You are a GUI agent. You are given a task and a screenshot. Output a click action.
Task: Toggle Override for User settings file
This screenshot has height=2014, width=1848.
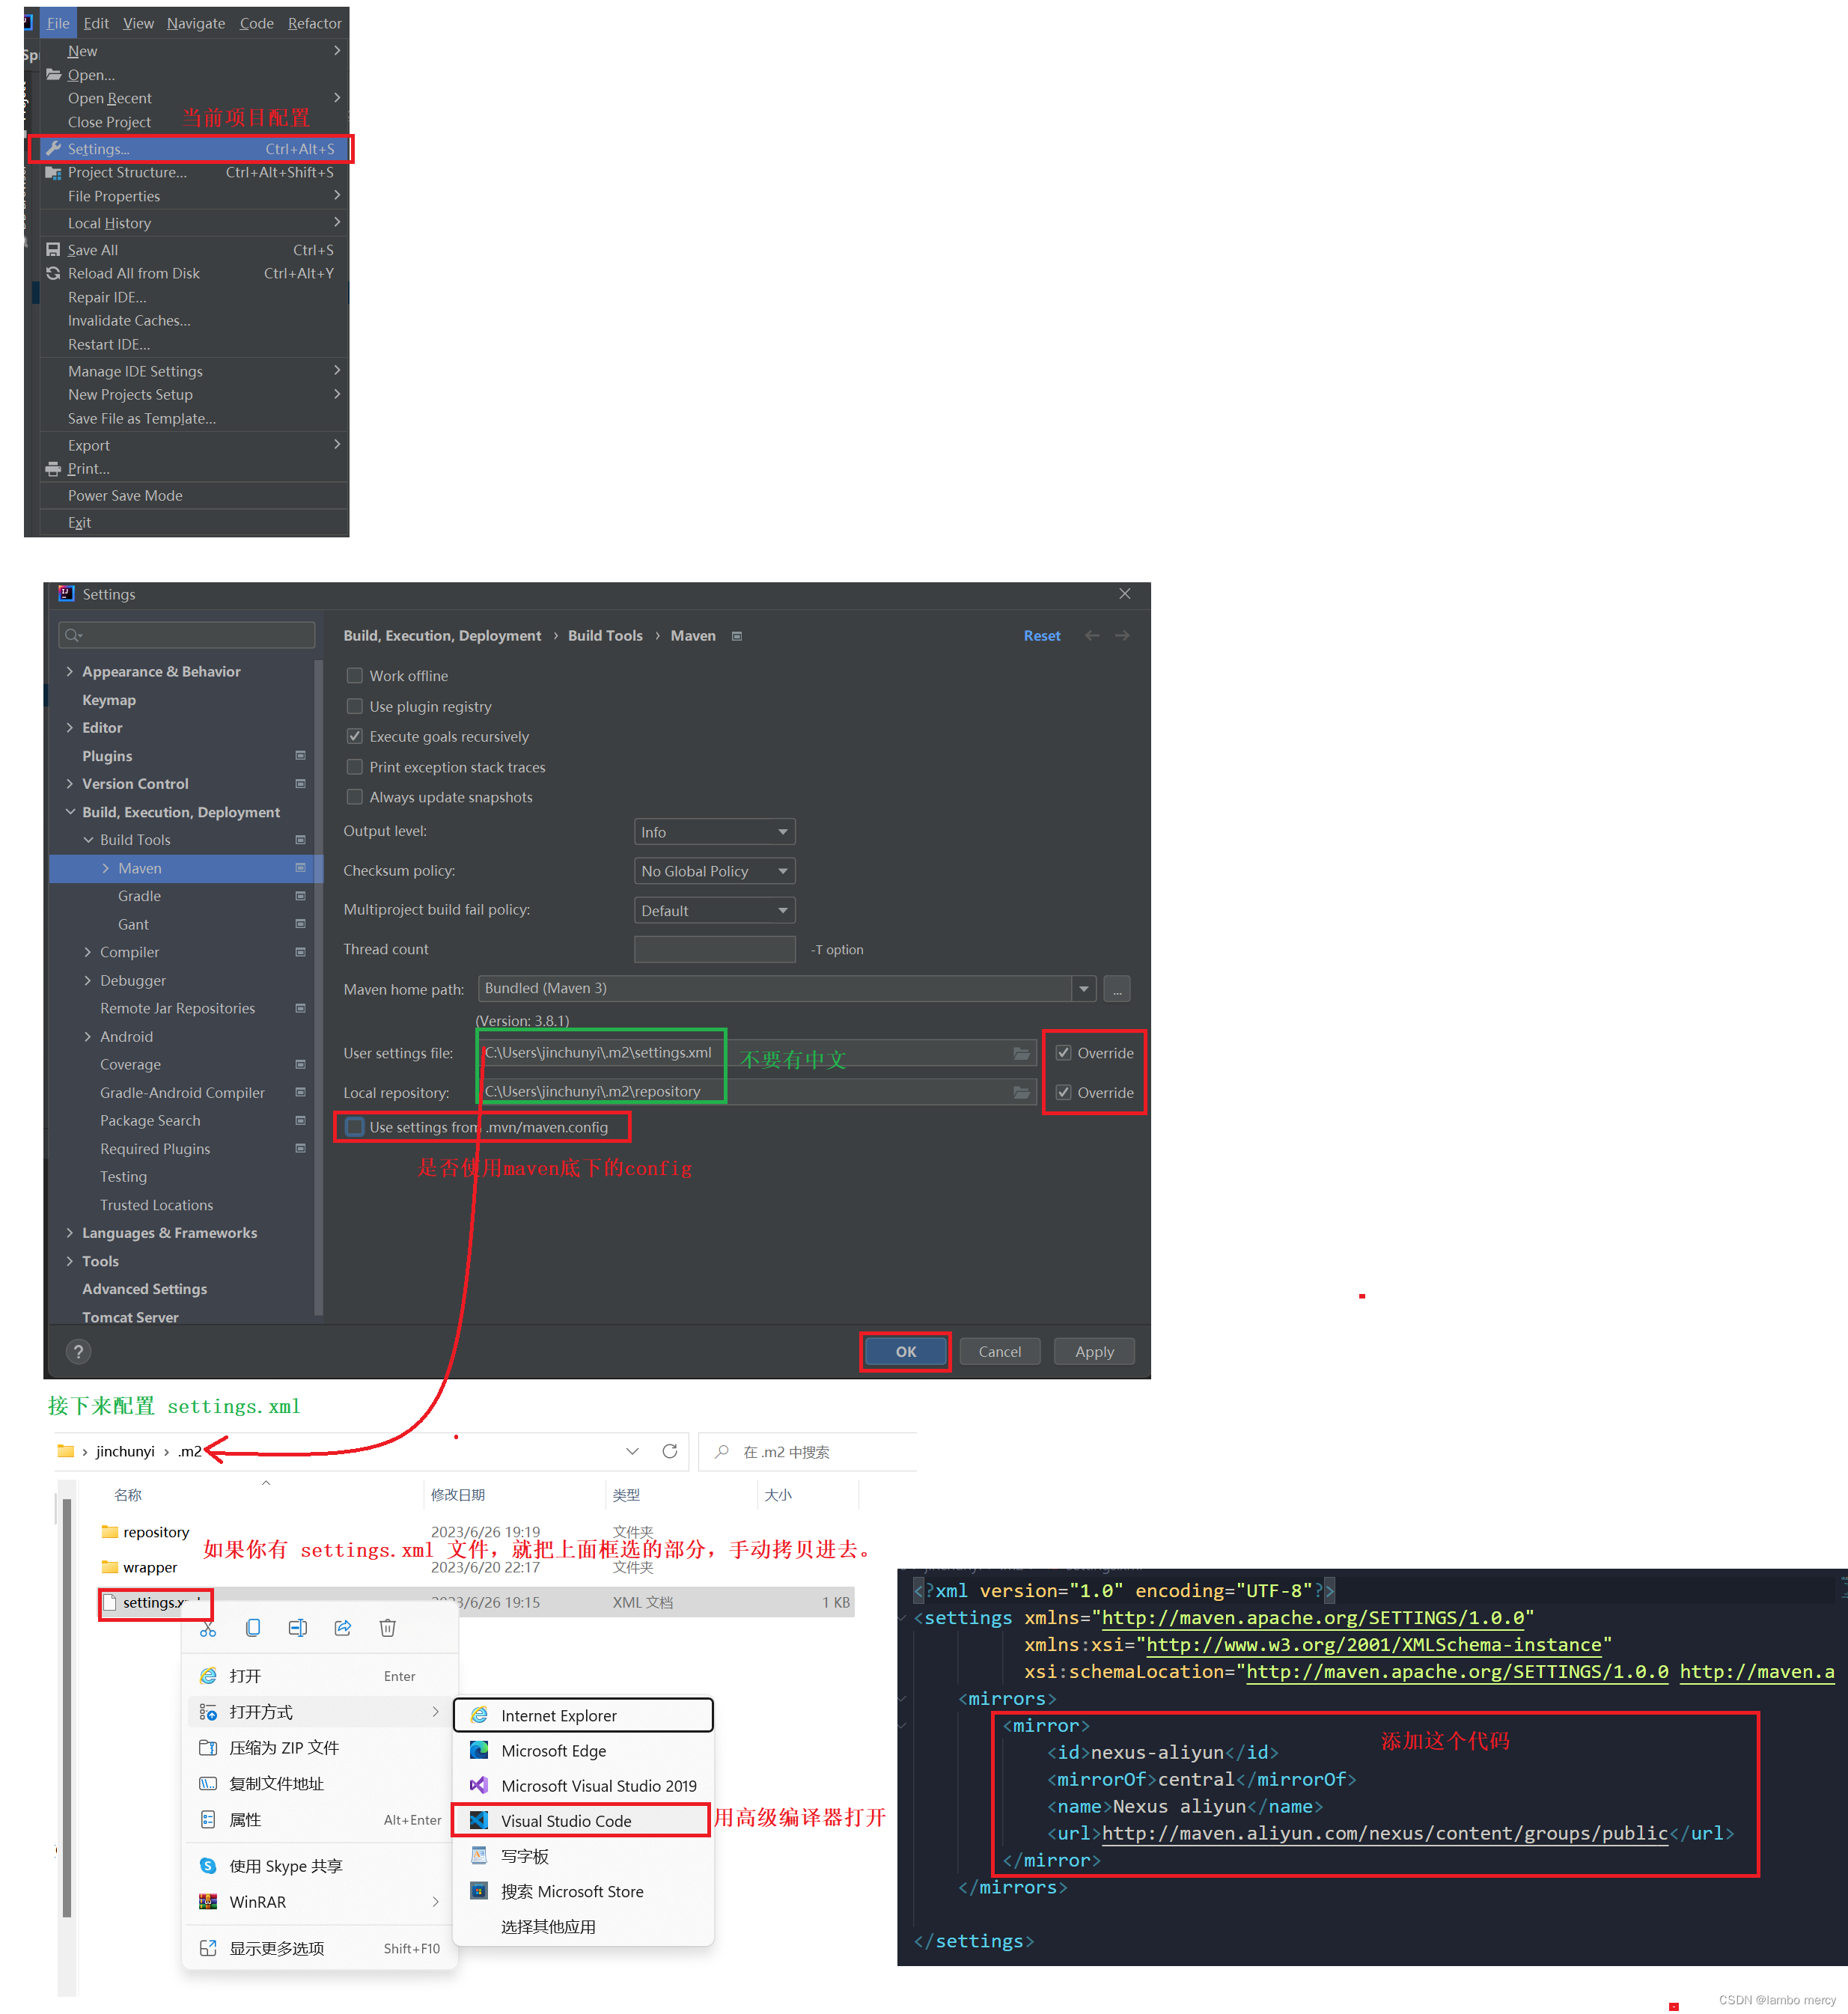(x=1064, y=1053)
